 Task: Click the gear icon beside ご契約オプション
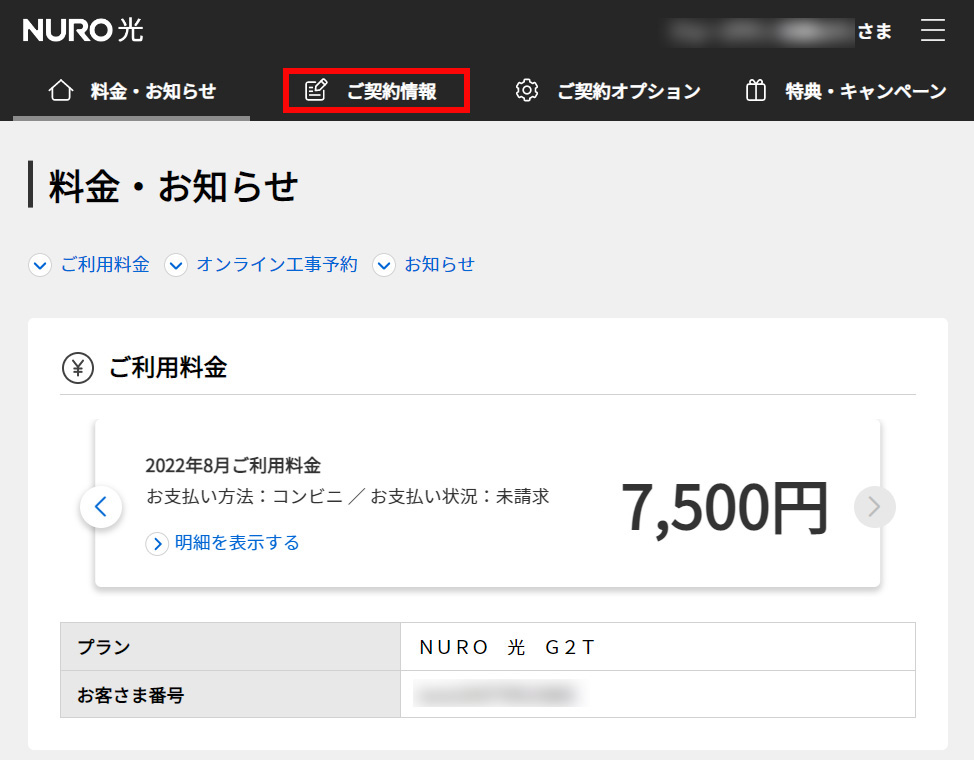pyautogui.click(x=527, y=91)
